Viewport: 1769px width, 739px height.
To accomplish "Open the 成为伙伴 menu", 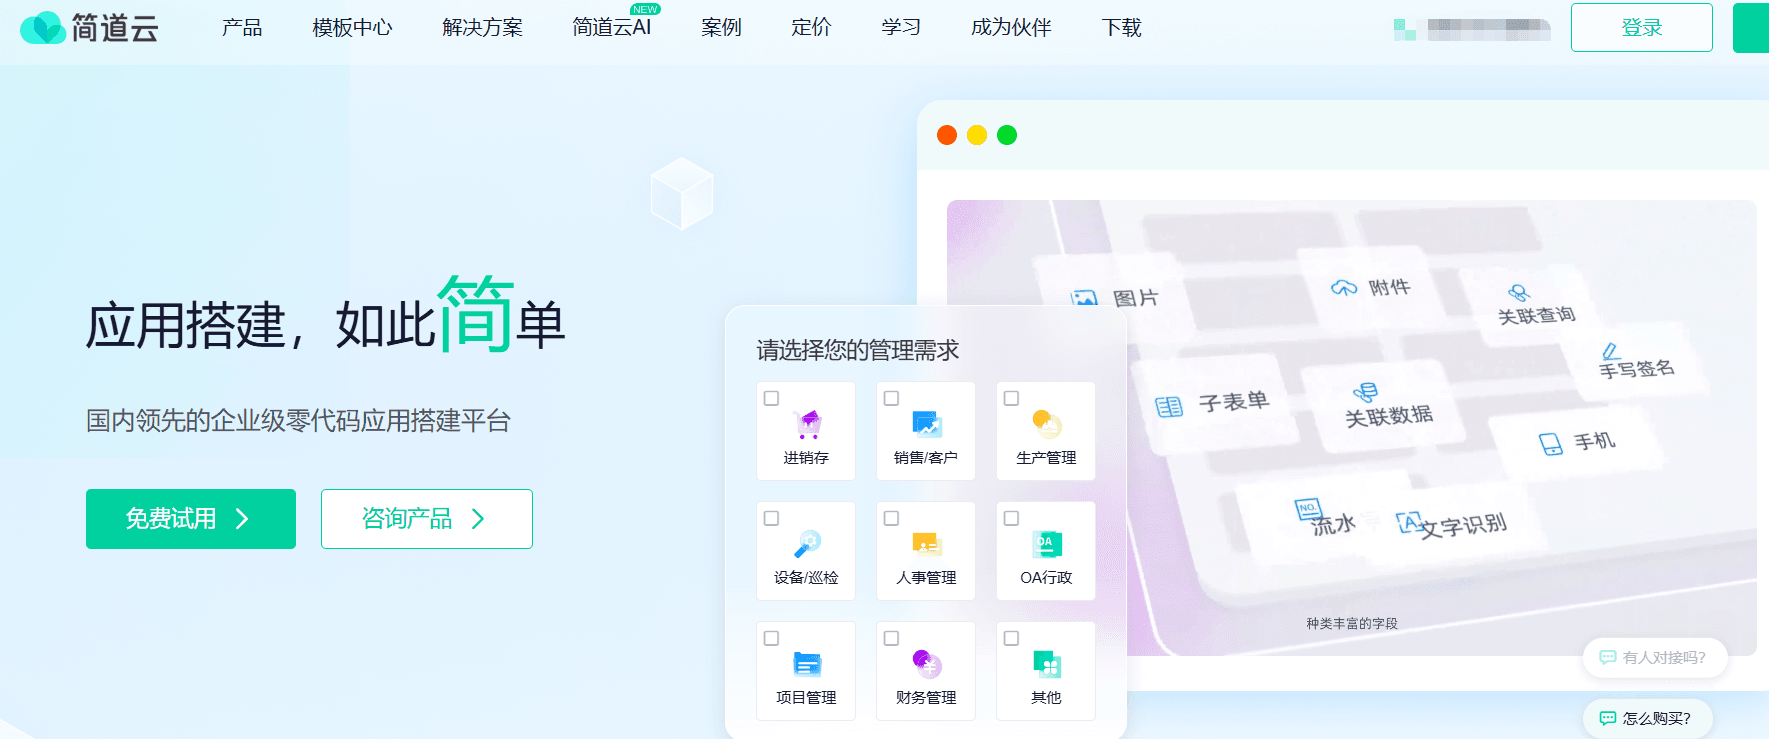I will (x=1011, y=28).
